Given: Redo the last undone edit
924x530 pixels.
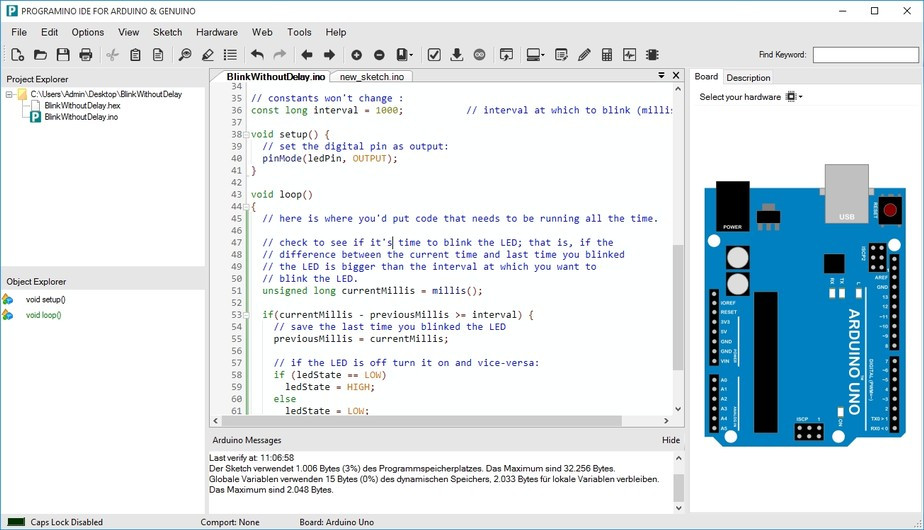Looking at the screenshot, I should [x=279, y=55].
